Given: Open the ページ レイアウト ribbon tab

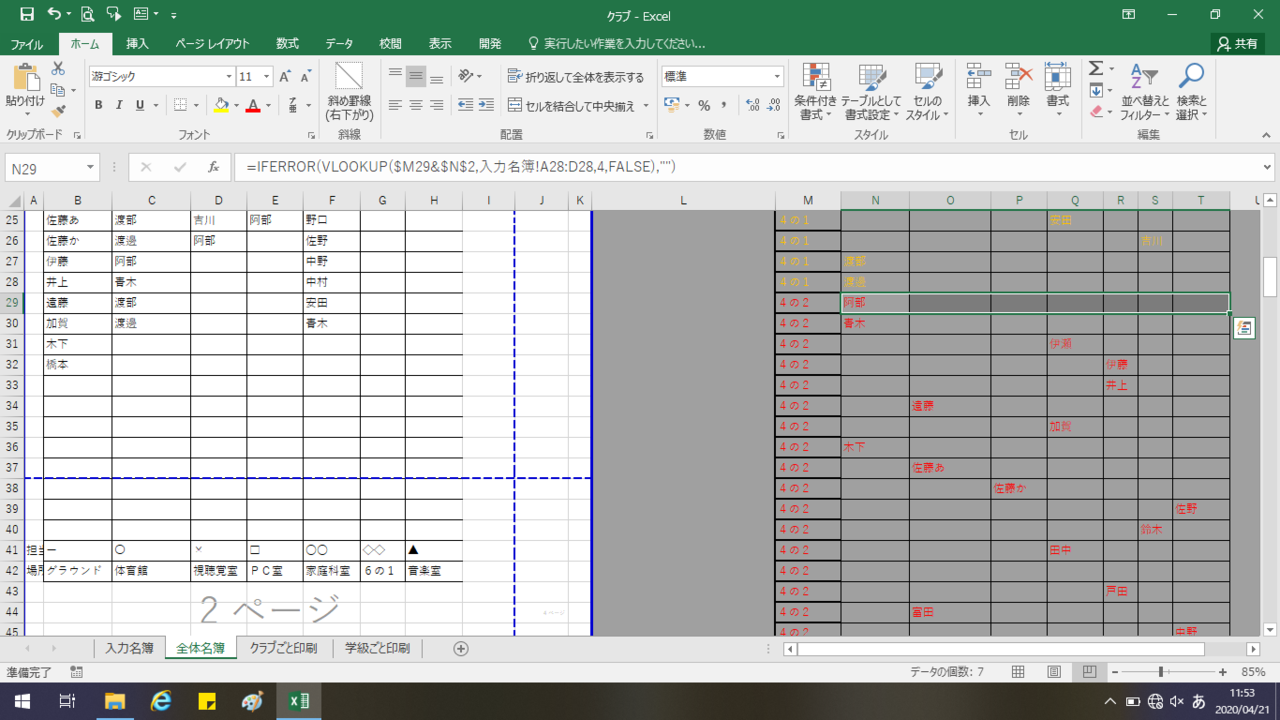Looking at the screenshot, I should (213, 44).
